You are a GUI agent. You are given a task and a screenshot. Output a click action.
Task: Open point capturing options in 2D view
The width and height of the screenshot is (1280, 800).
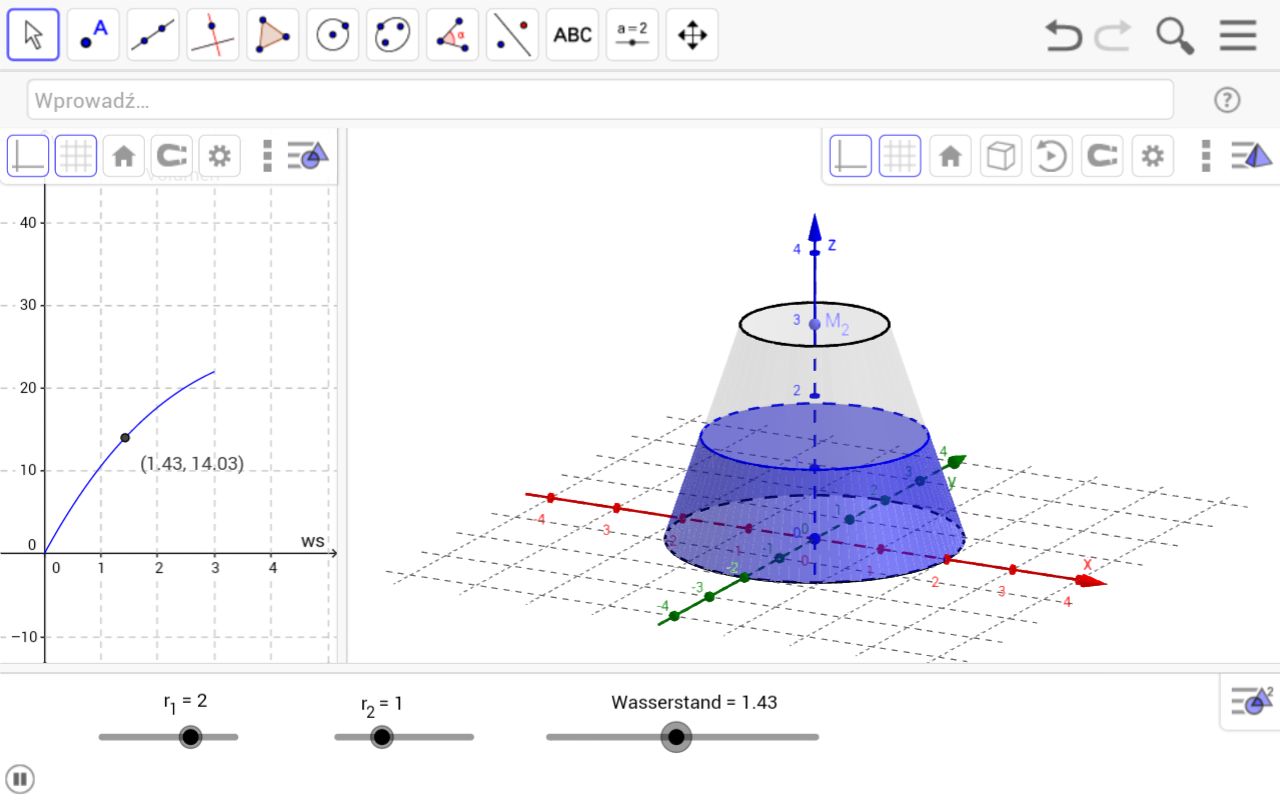tap(172, 156)
